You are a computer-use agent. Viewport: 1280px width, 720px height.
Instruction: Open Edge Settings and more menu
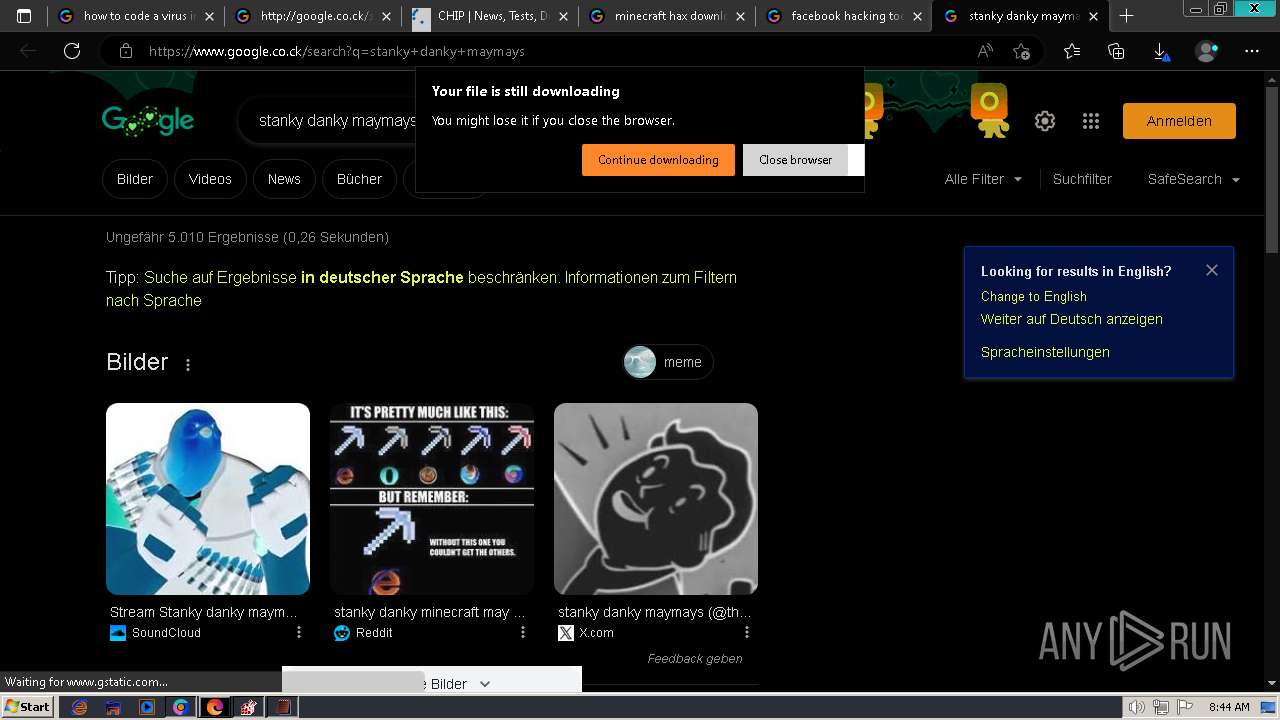point(1252,51)
